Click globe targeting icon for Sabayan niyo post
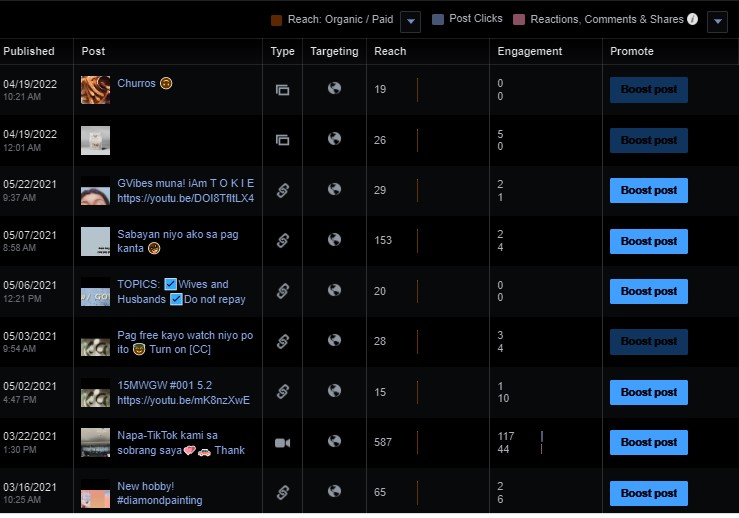Image resolution: width=739 pixels, height=518 pixels. pos(334,240)
